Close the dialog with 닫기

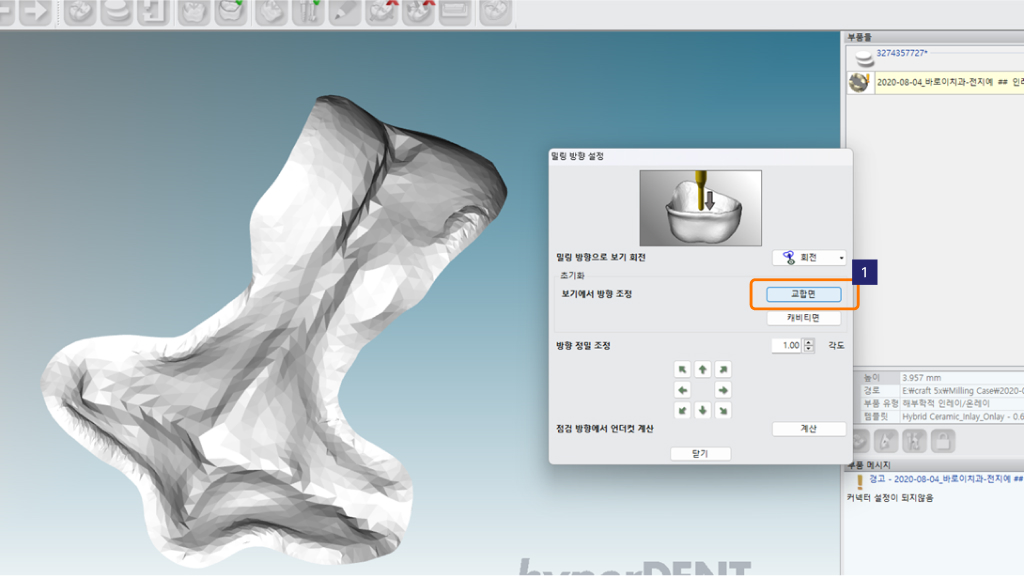point(700,453)
